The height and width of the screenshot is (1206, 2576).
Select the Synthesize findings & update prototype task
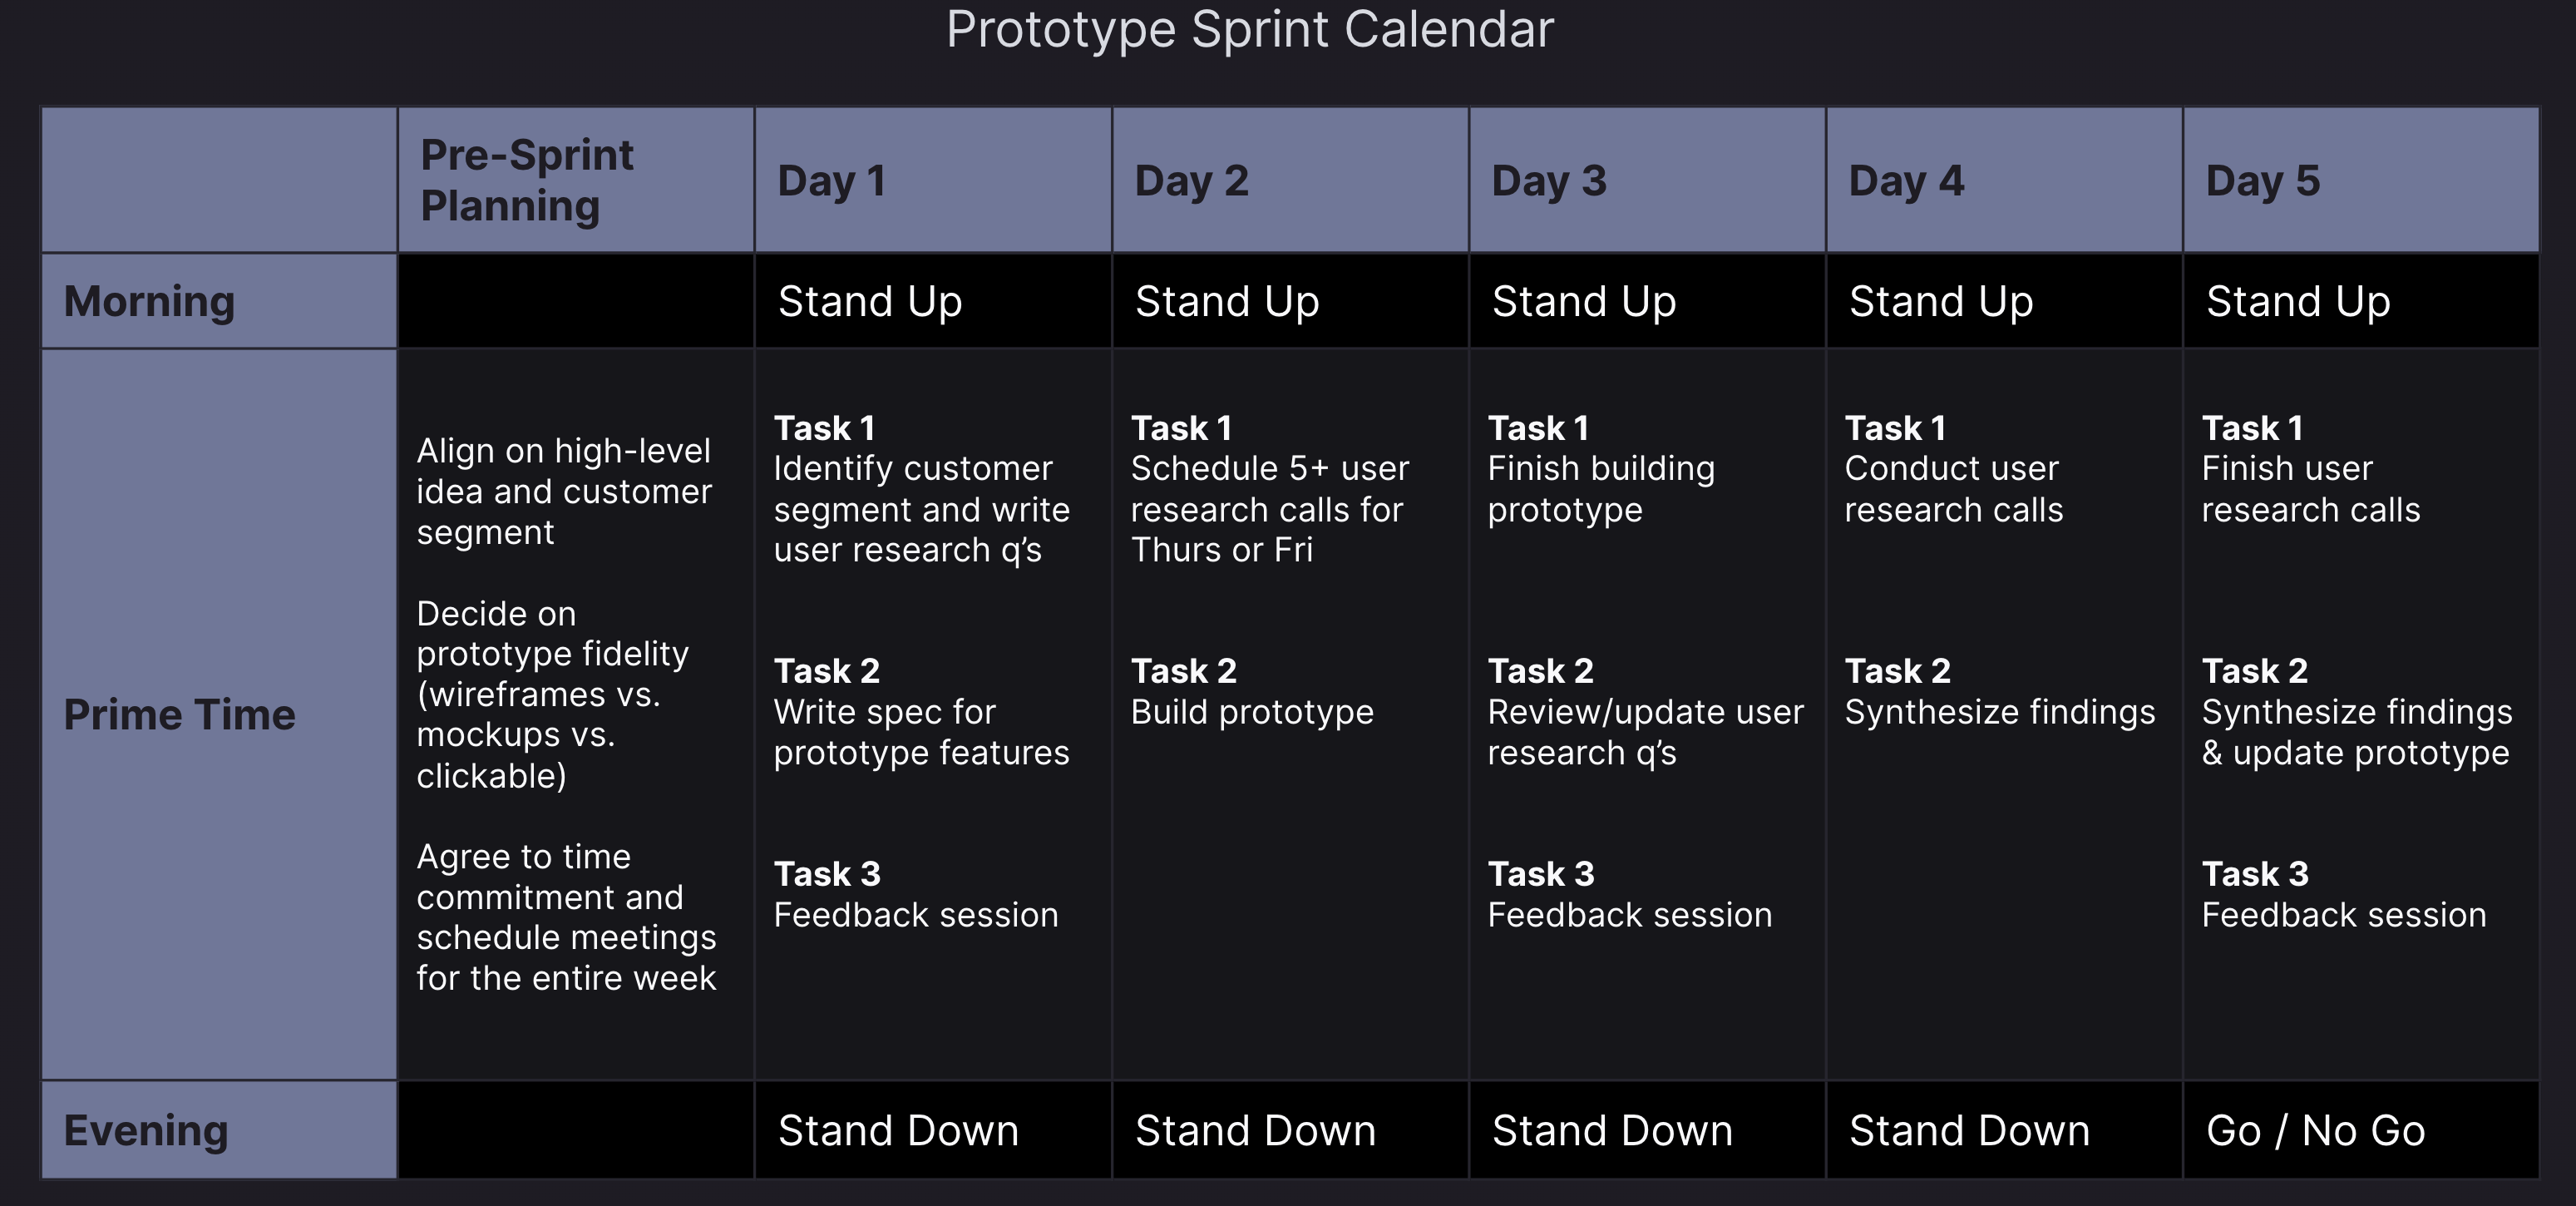2356,732
